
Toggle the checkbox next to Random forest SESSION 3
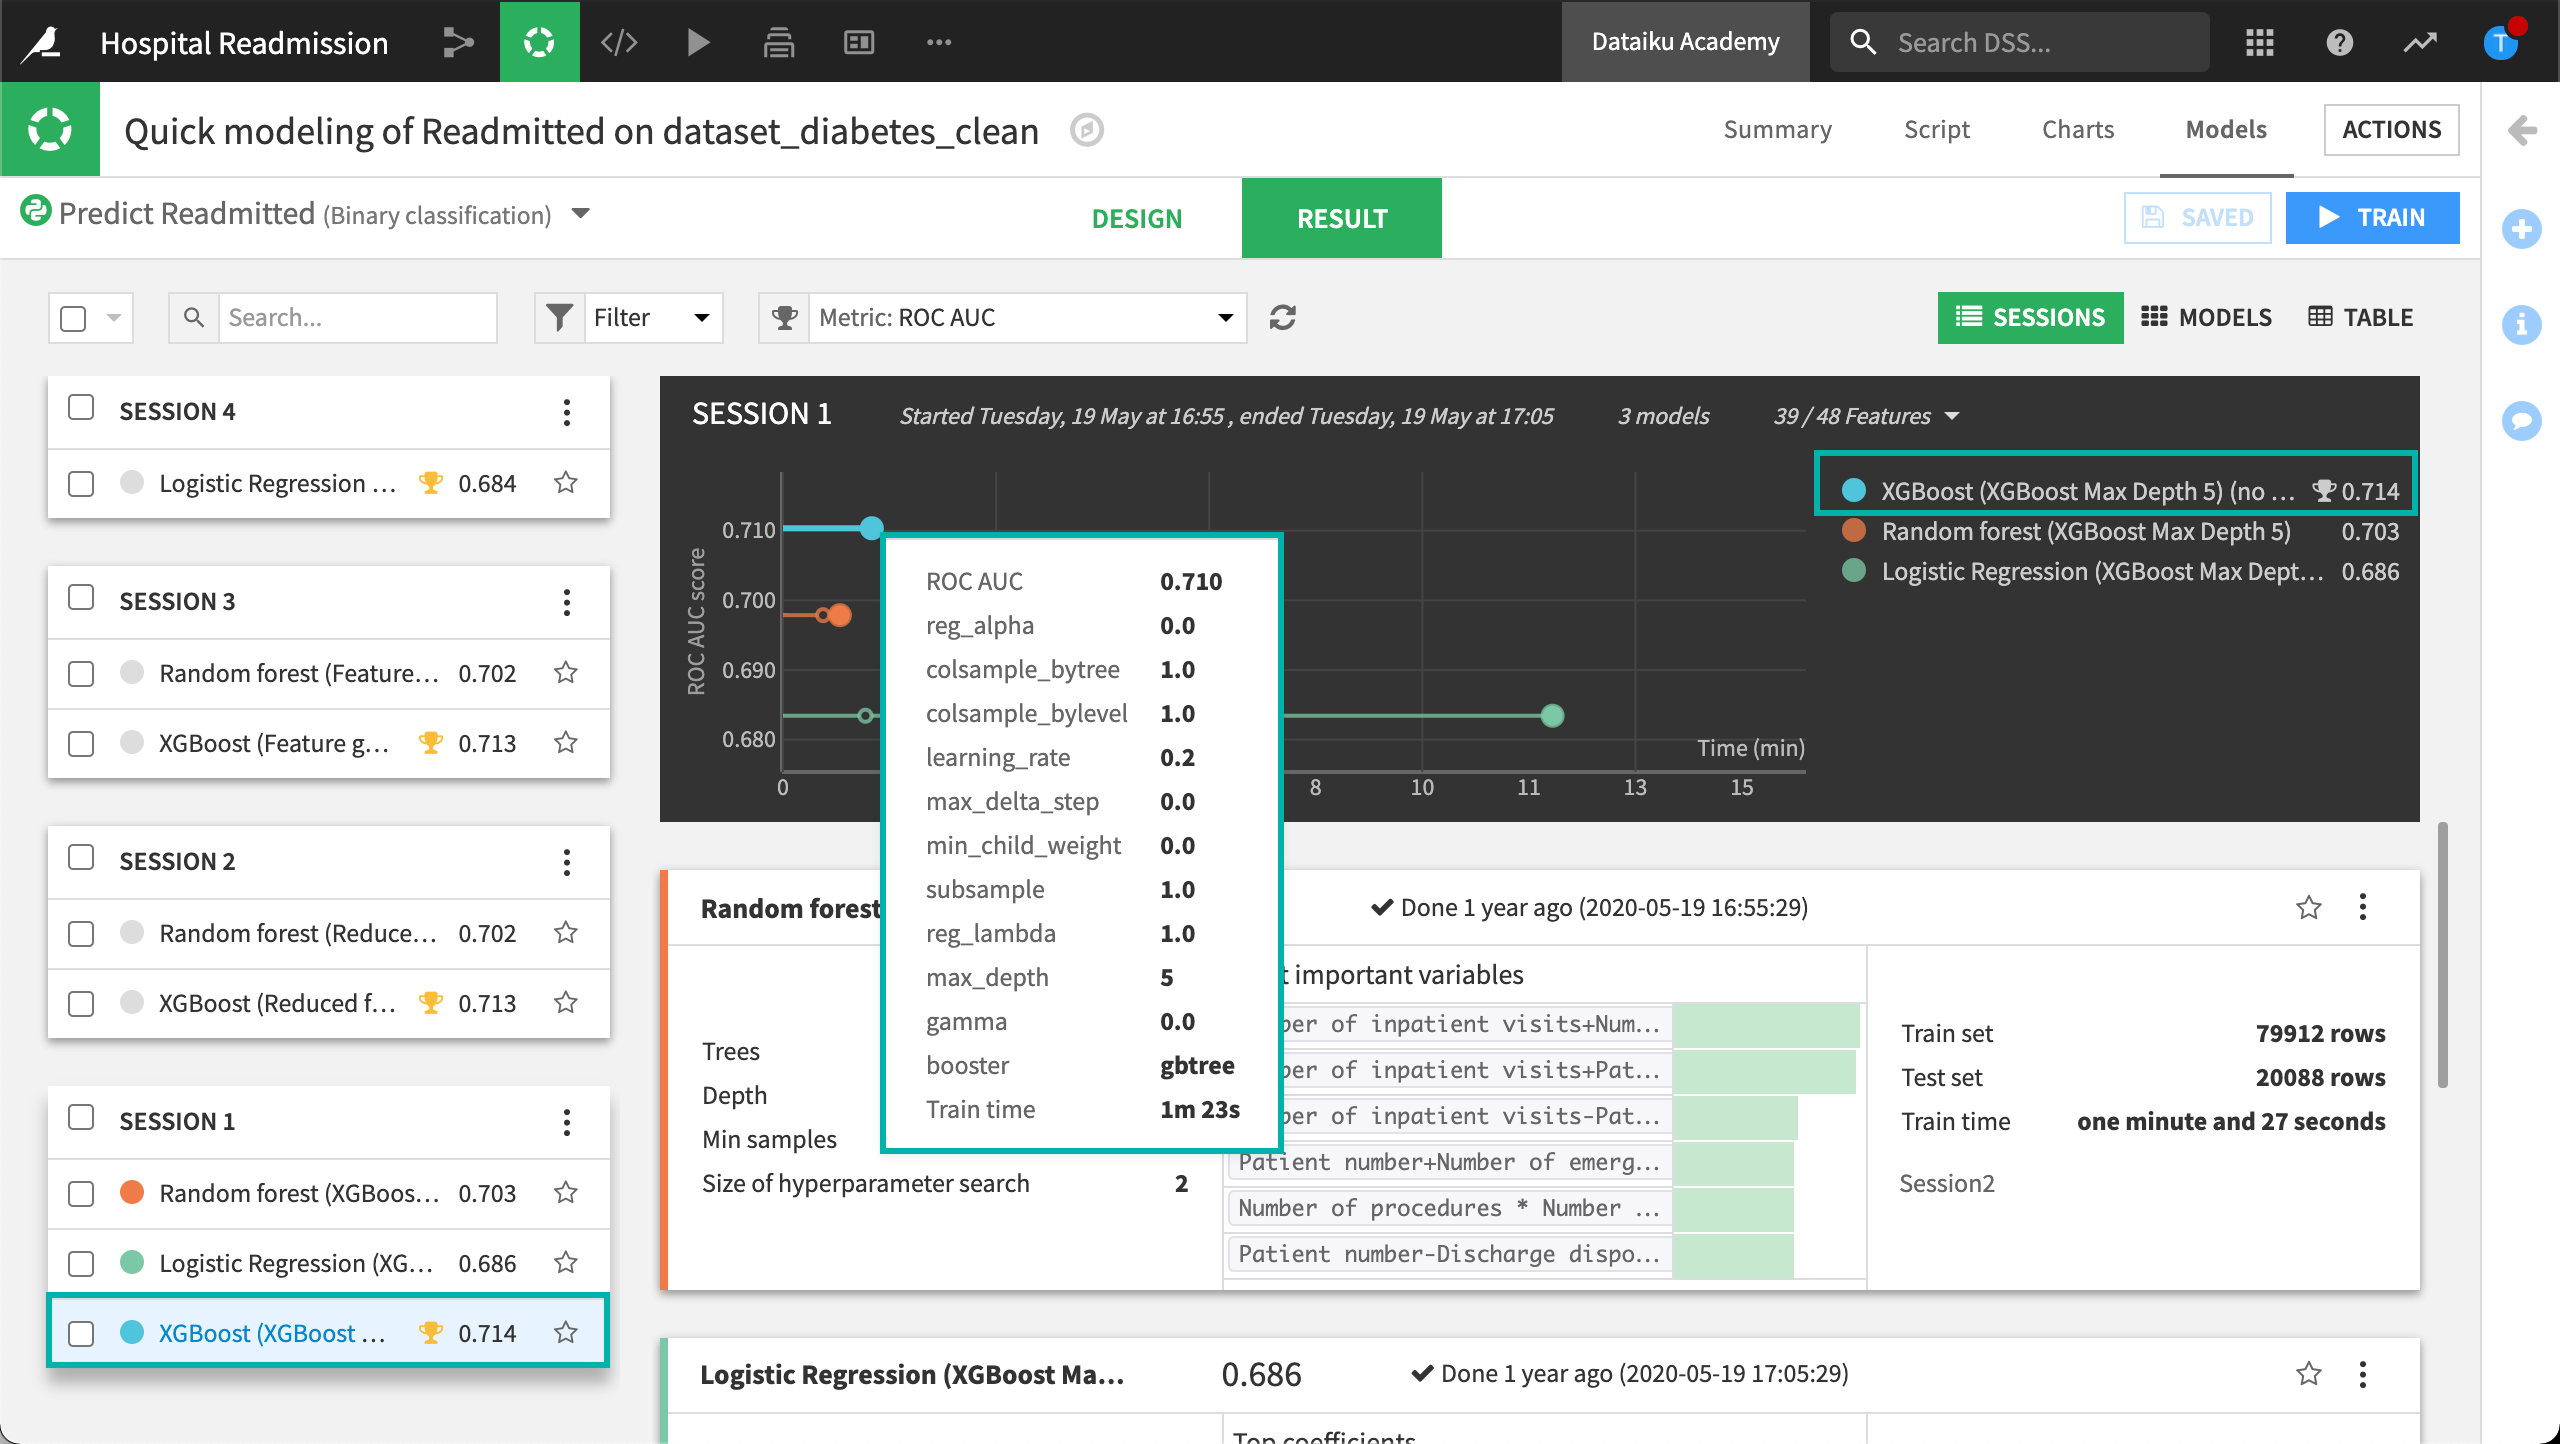pyautogui.click(x=83, y=670)
